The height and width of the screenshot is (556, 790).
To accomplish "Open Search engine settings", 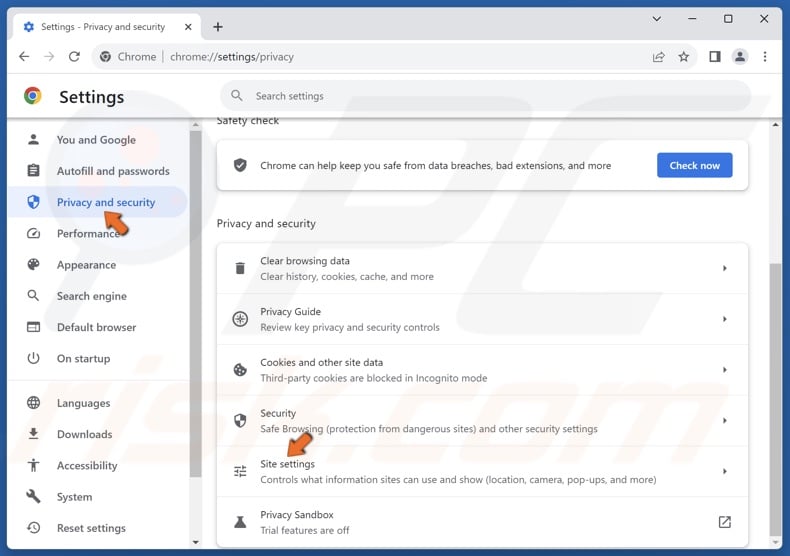I will click(x=97, y=296).
